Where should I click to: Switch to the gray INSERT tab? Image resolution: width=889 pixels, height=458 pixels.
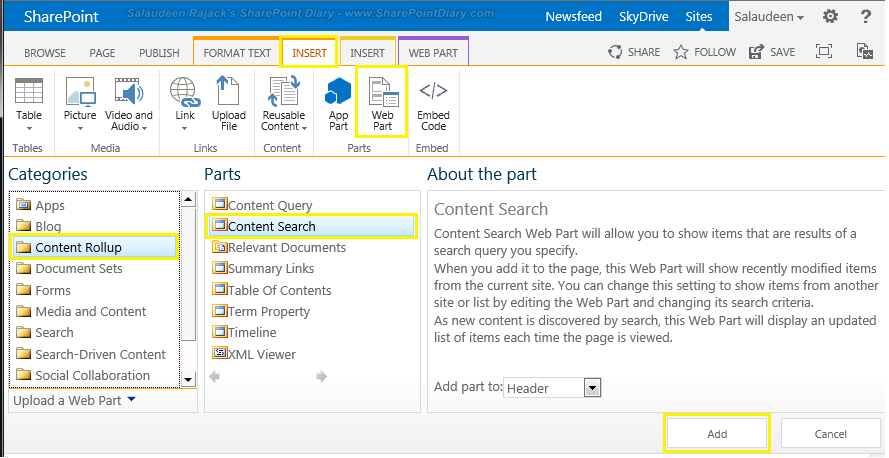pos(367,53)
